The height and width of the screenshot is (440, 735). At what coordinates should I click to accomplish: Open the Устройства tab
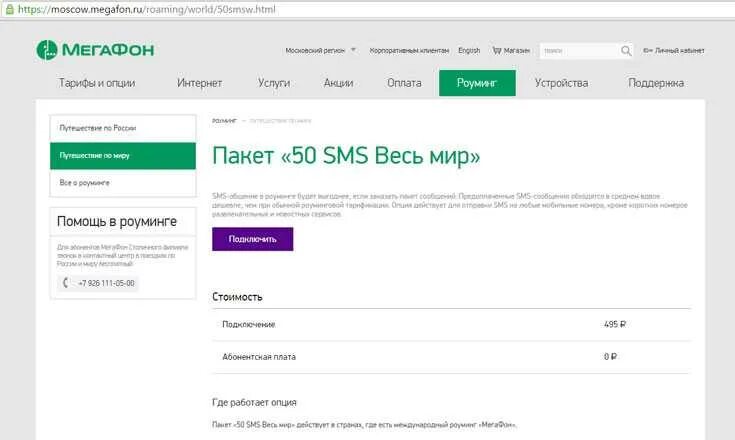pos(562,83)
